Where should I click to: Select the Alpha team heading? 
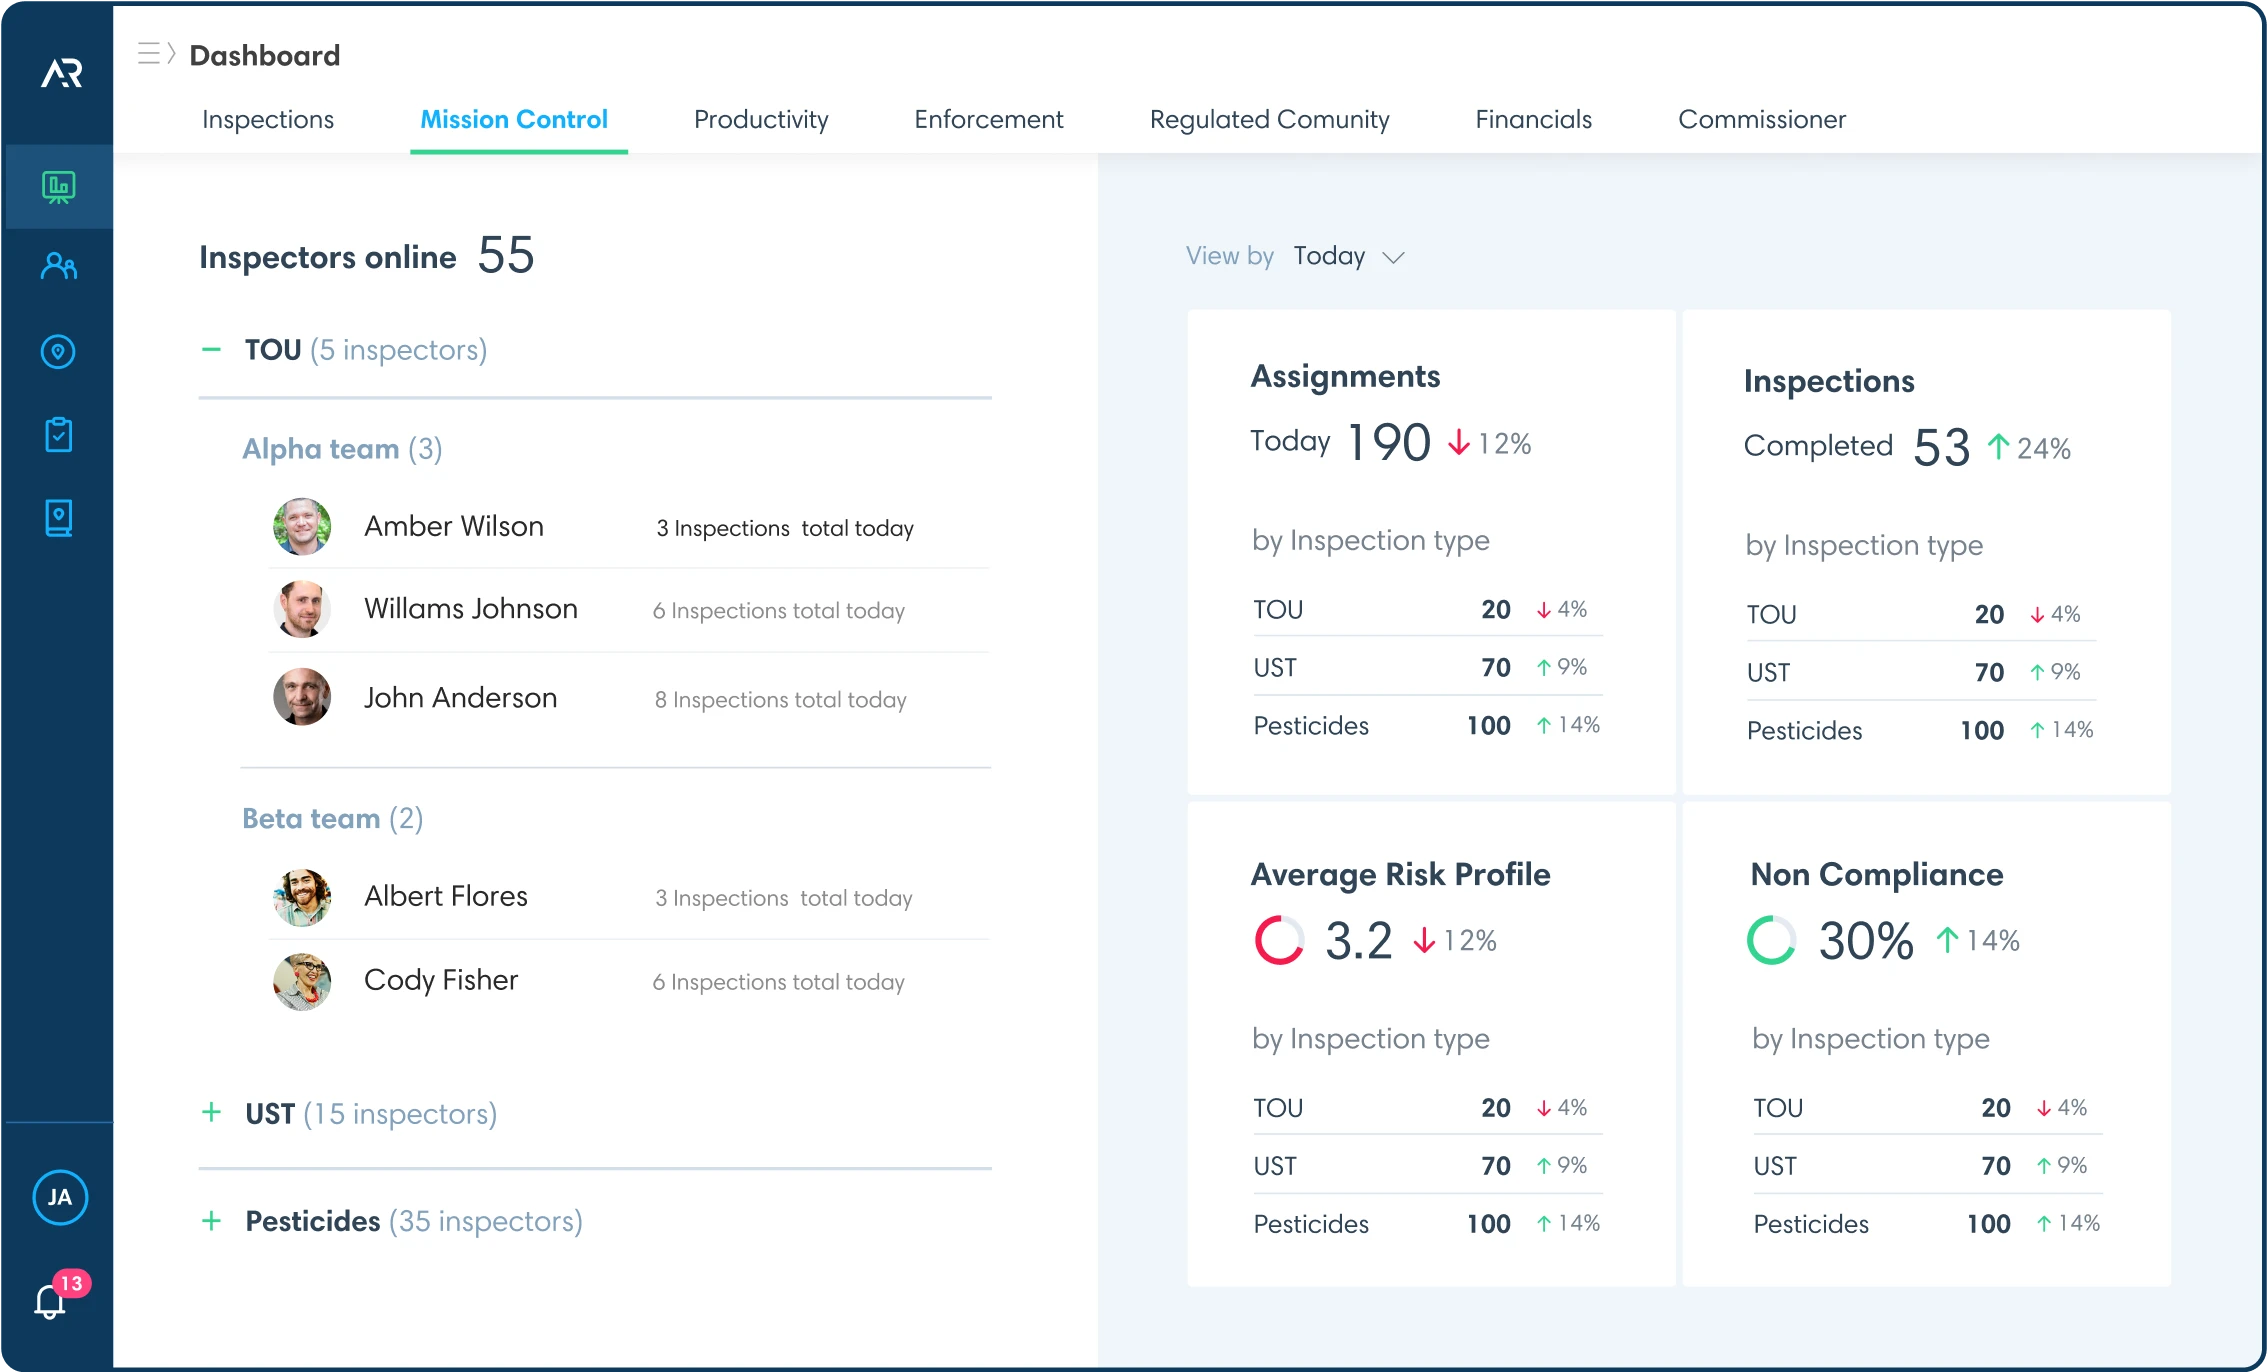tap(342, 449)
